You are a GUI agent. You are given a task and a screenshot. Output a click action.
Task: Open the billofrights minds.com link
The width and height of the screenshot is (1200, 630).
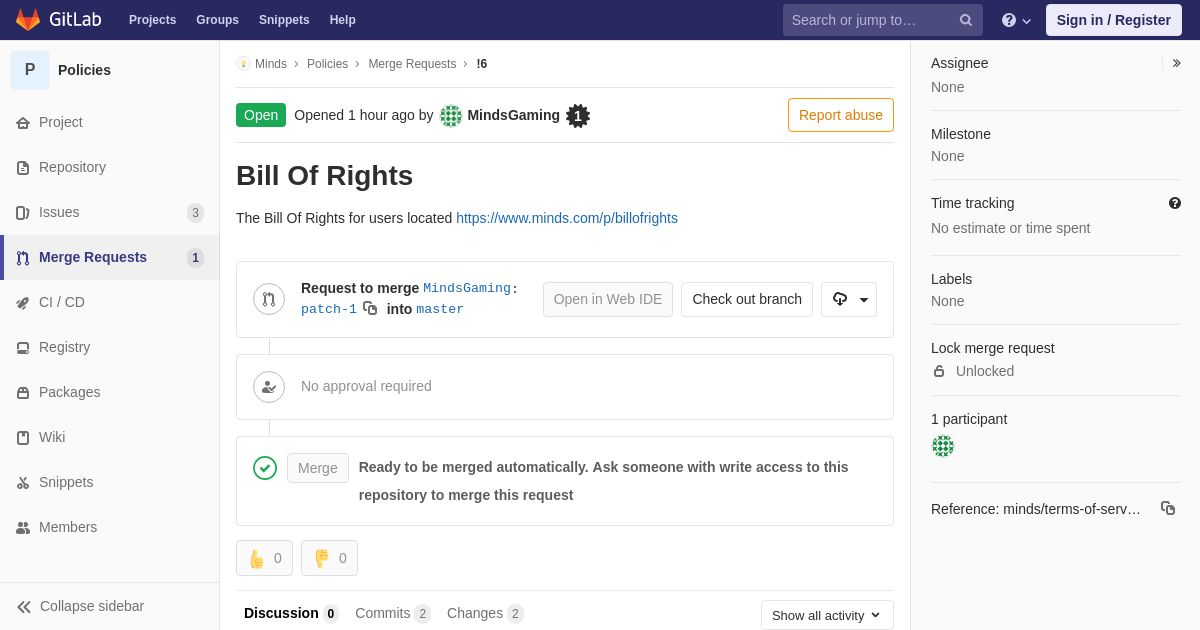[x=567, y=218]
